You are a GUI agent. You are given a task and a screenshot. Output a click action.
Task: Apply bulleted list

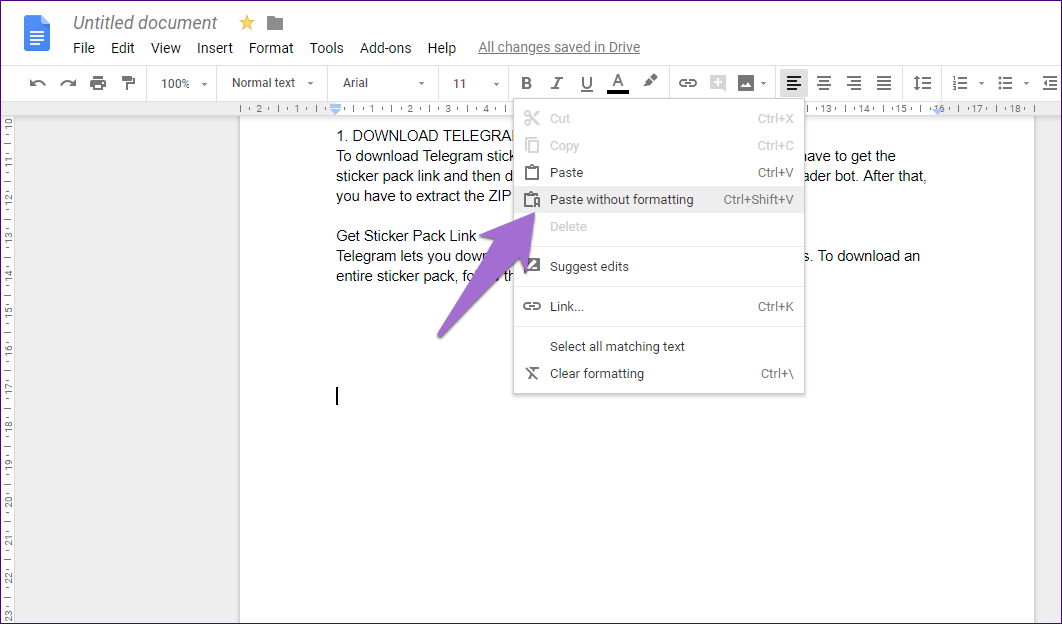(x=1005, y=83)
